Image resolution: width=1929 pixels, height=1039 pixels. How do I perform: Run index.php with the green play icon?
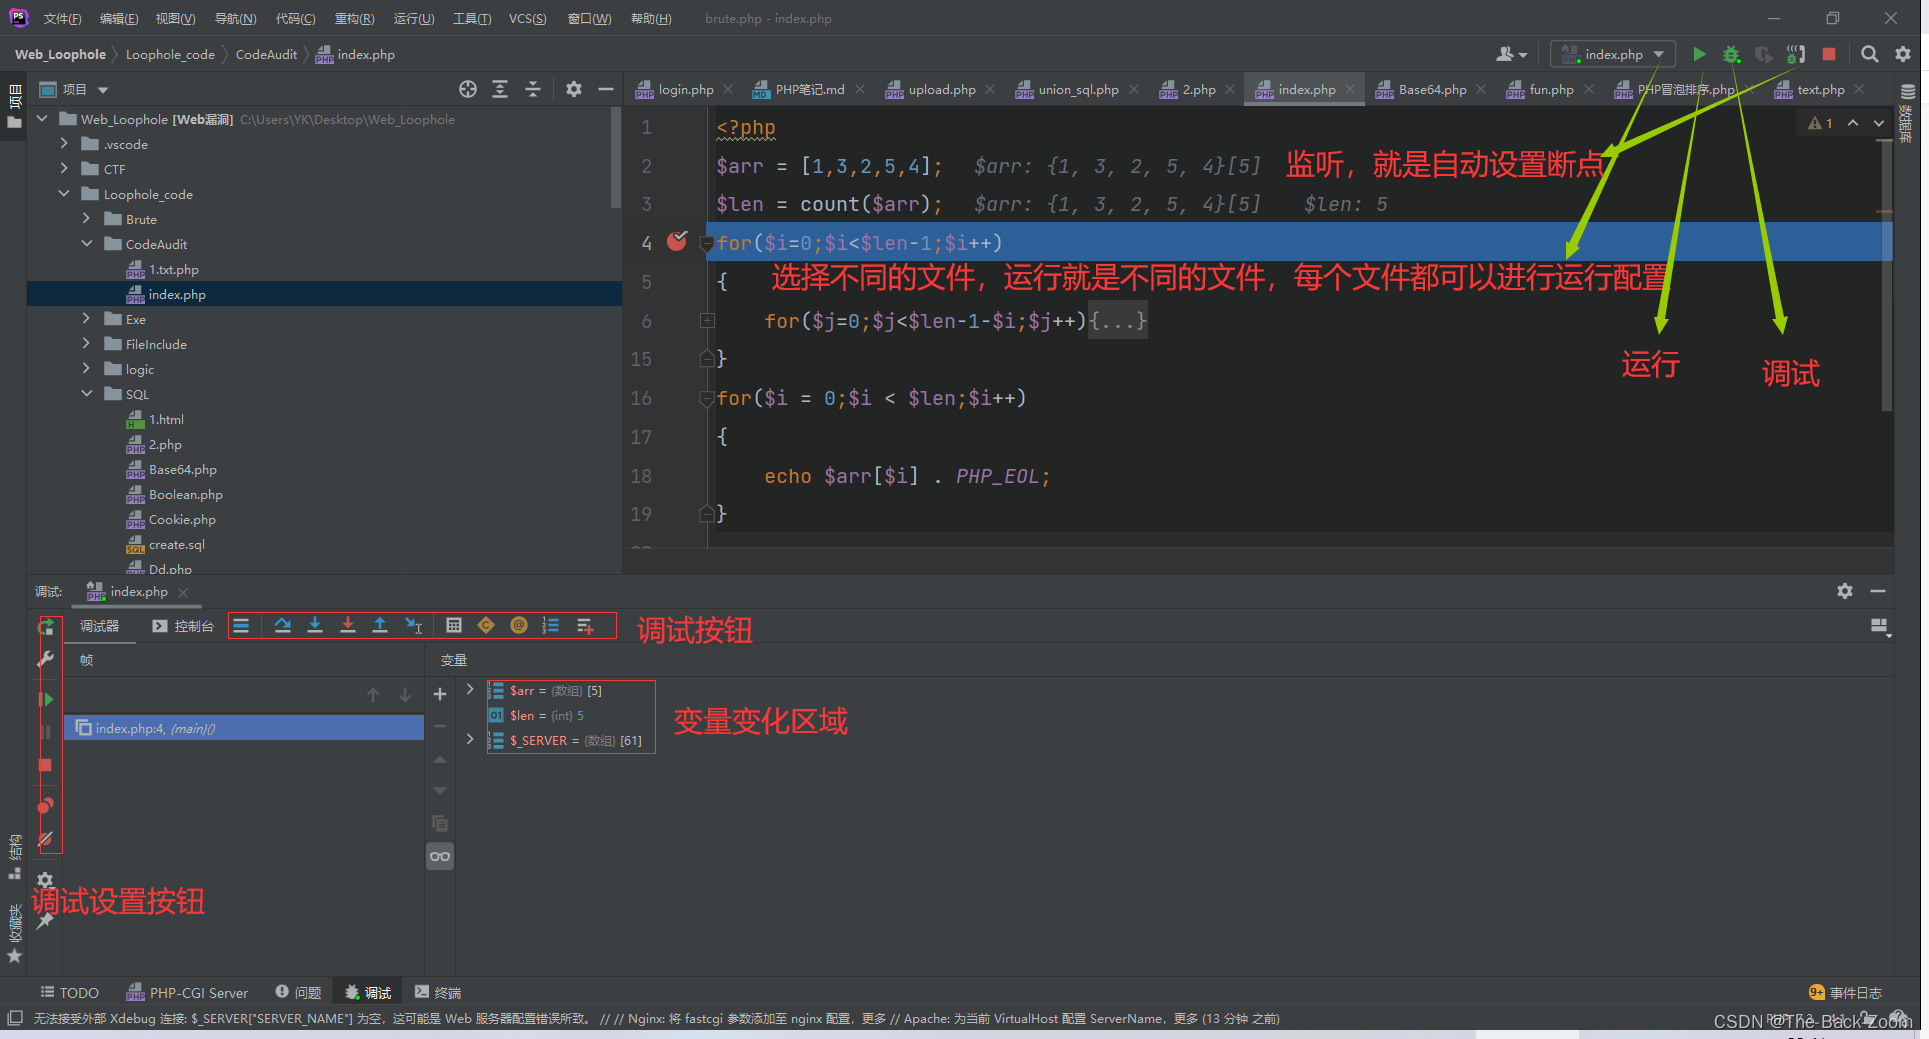pyautogui.click(x=1699, y=54)
